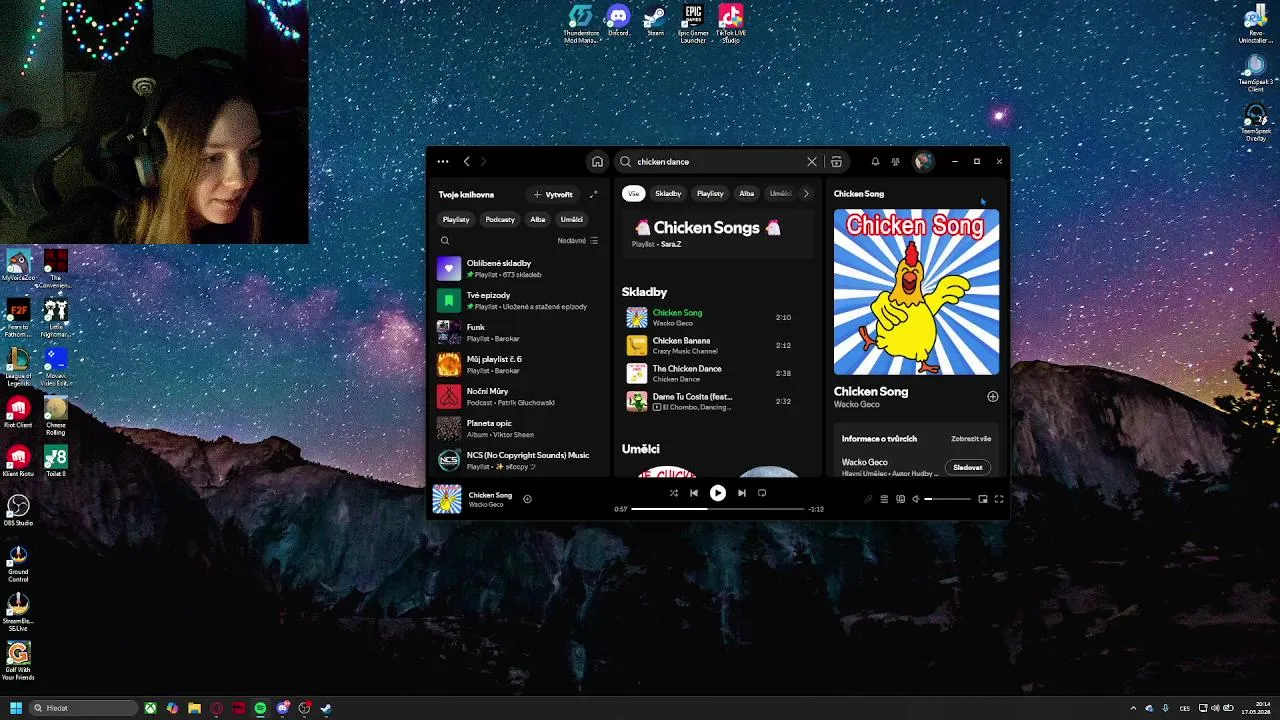
Task: Go back in Spotify navigation
Action: 466,161
